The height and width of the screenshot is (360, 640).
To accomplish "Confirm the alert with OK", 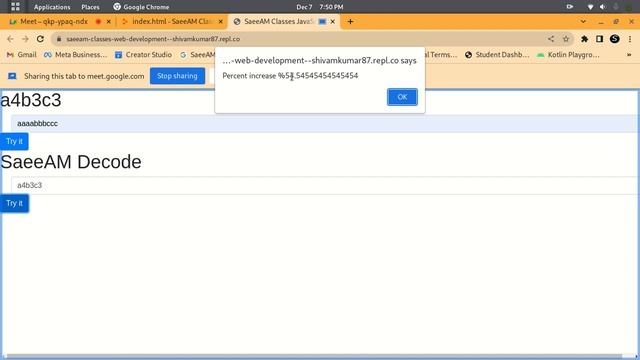I will [402, 97].
